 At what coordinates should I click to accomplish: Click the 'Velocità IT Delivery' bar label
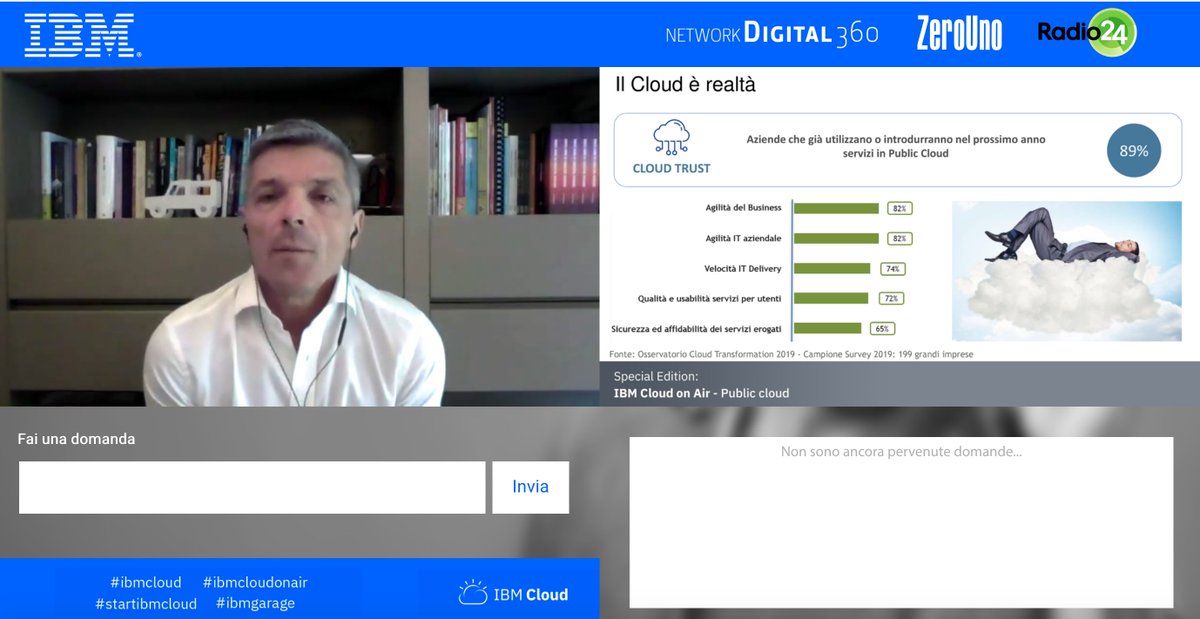pos(743,268)
